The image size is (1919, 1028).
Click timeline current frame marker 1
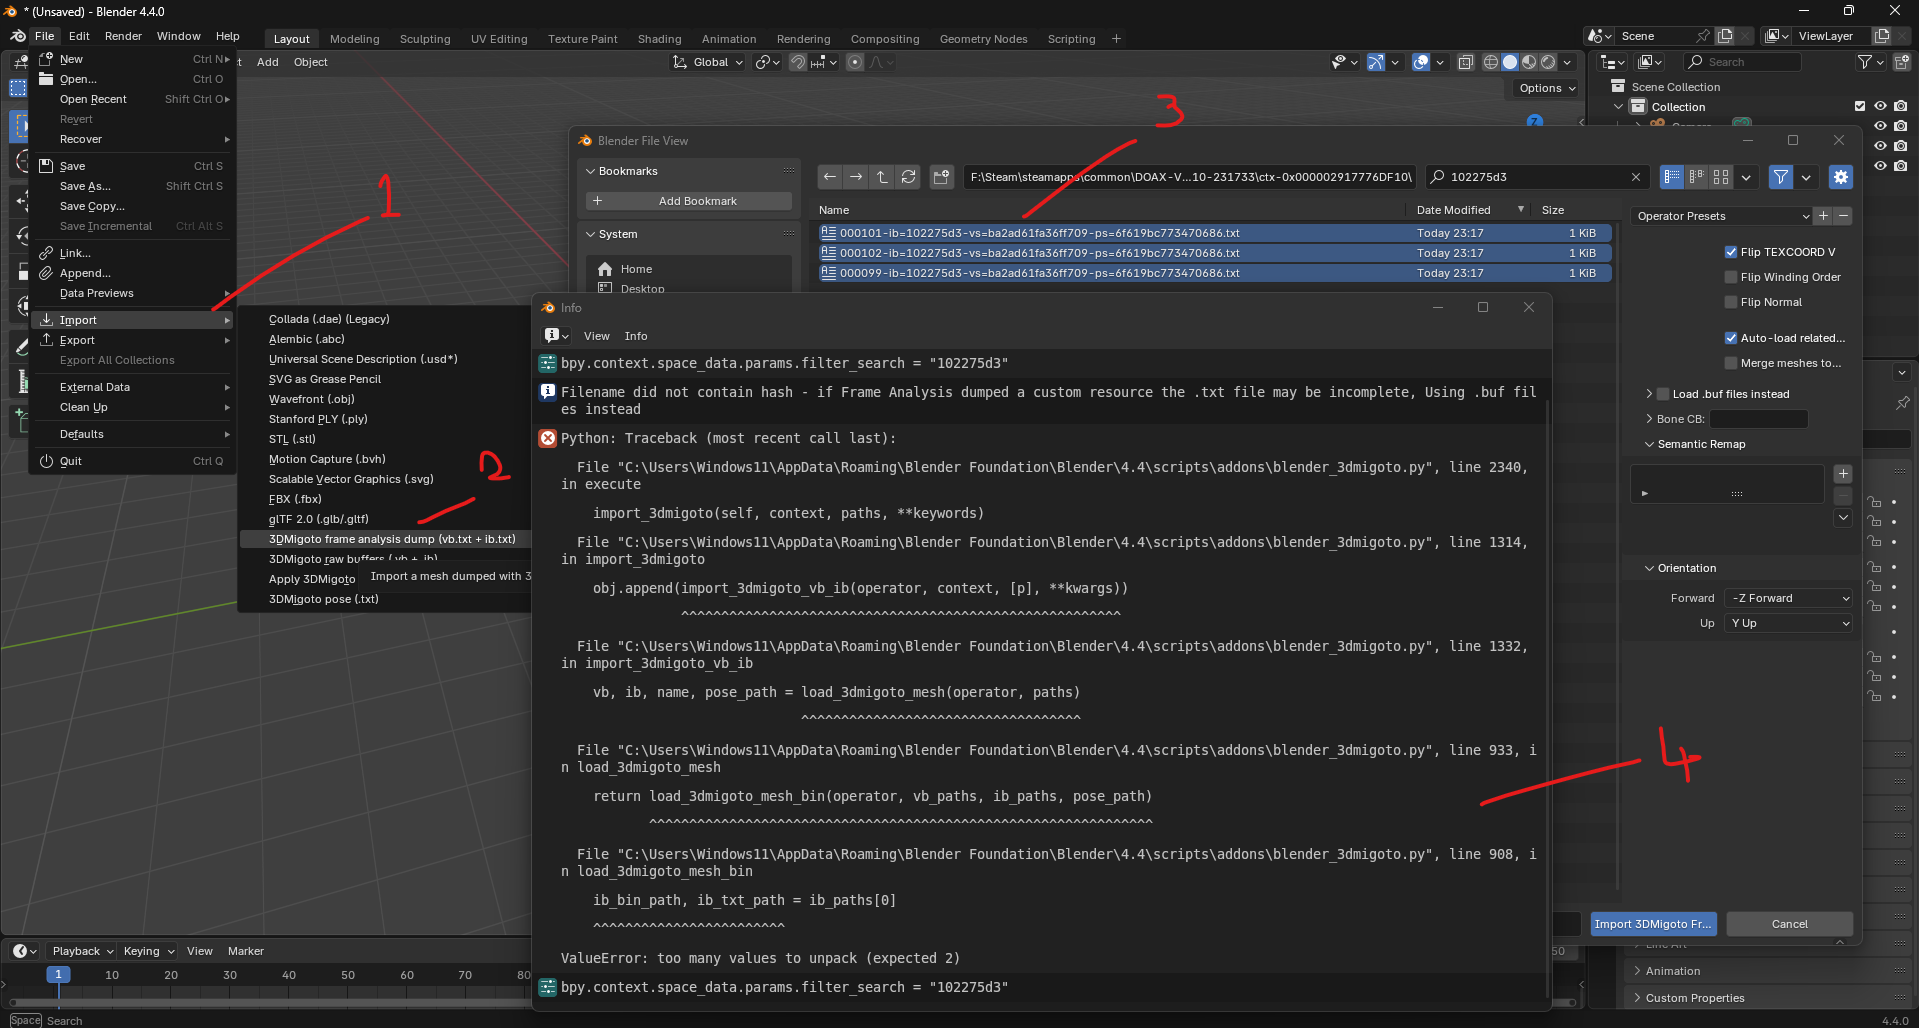pyautogui.click(x=58, y=975)
